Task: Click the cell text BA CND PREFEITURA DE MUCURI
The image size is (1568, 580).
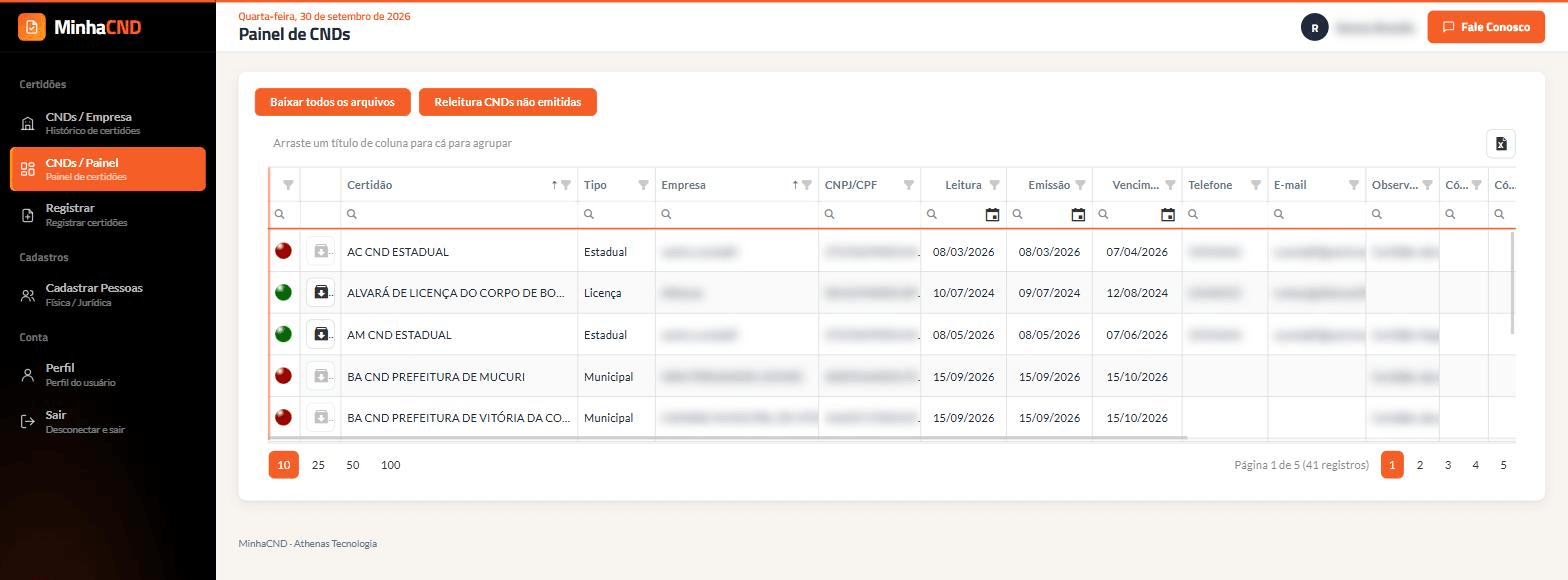Action: click(436, 377)
